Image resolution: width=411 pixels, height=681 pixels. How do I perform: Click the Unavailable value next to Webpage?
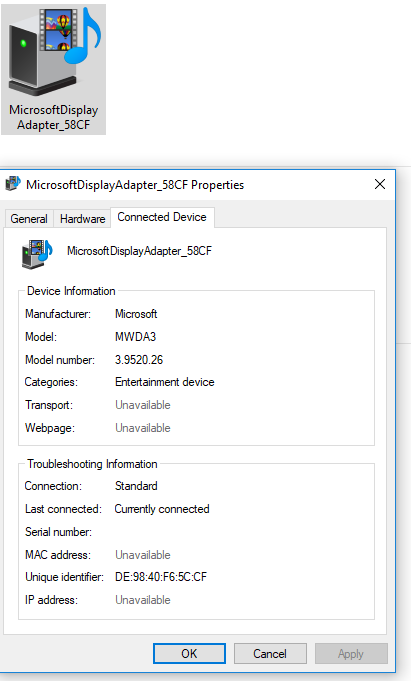[143, 428]
